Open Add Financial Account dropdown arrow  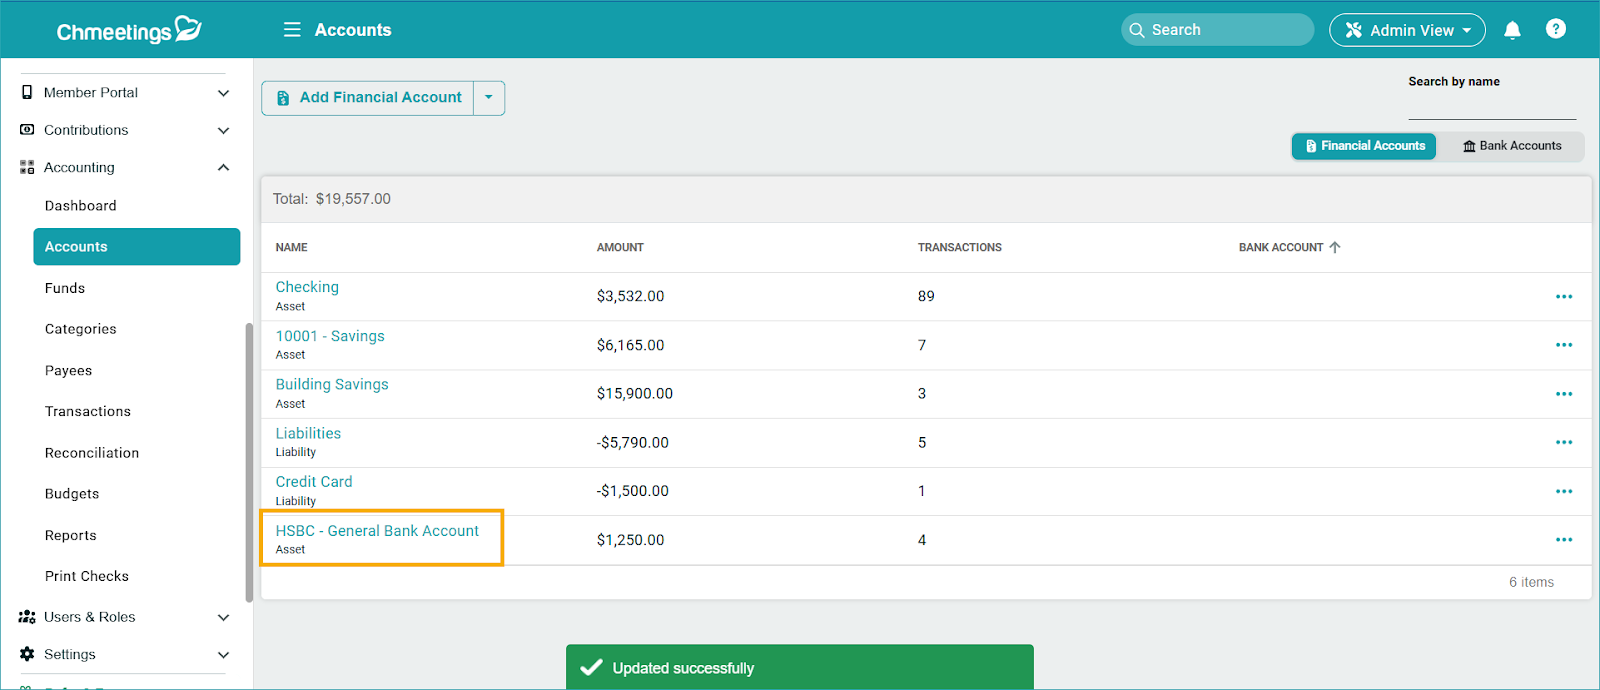[489, 98]
